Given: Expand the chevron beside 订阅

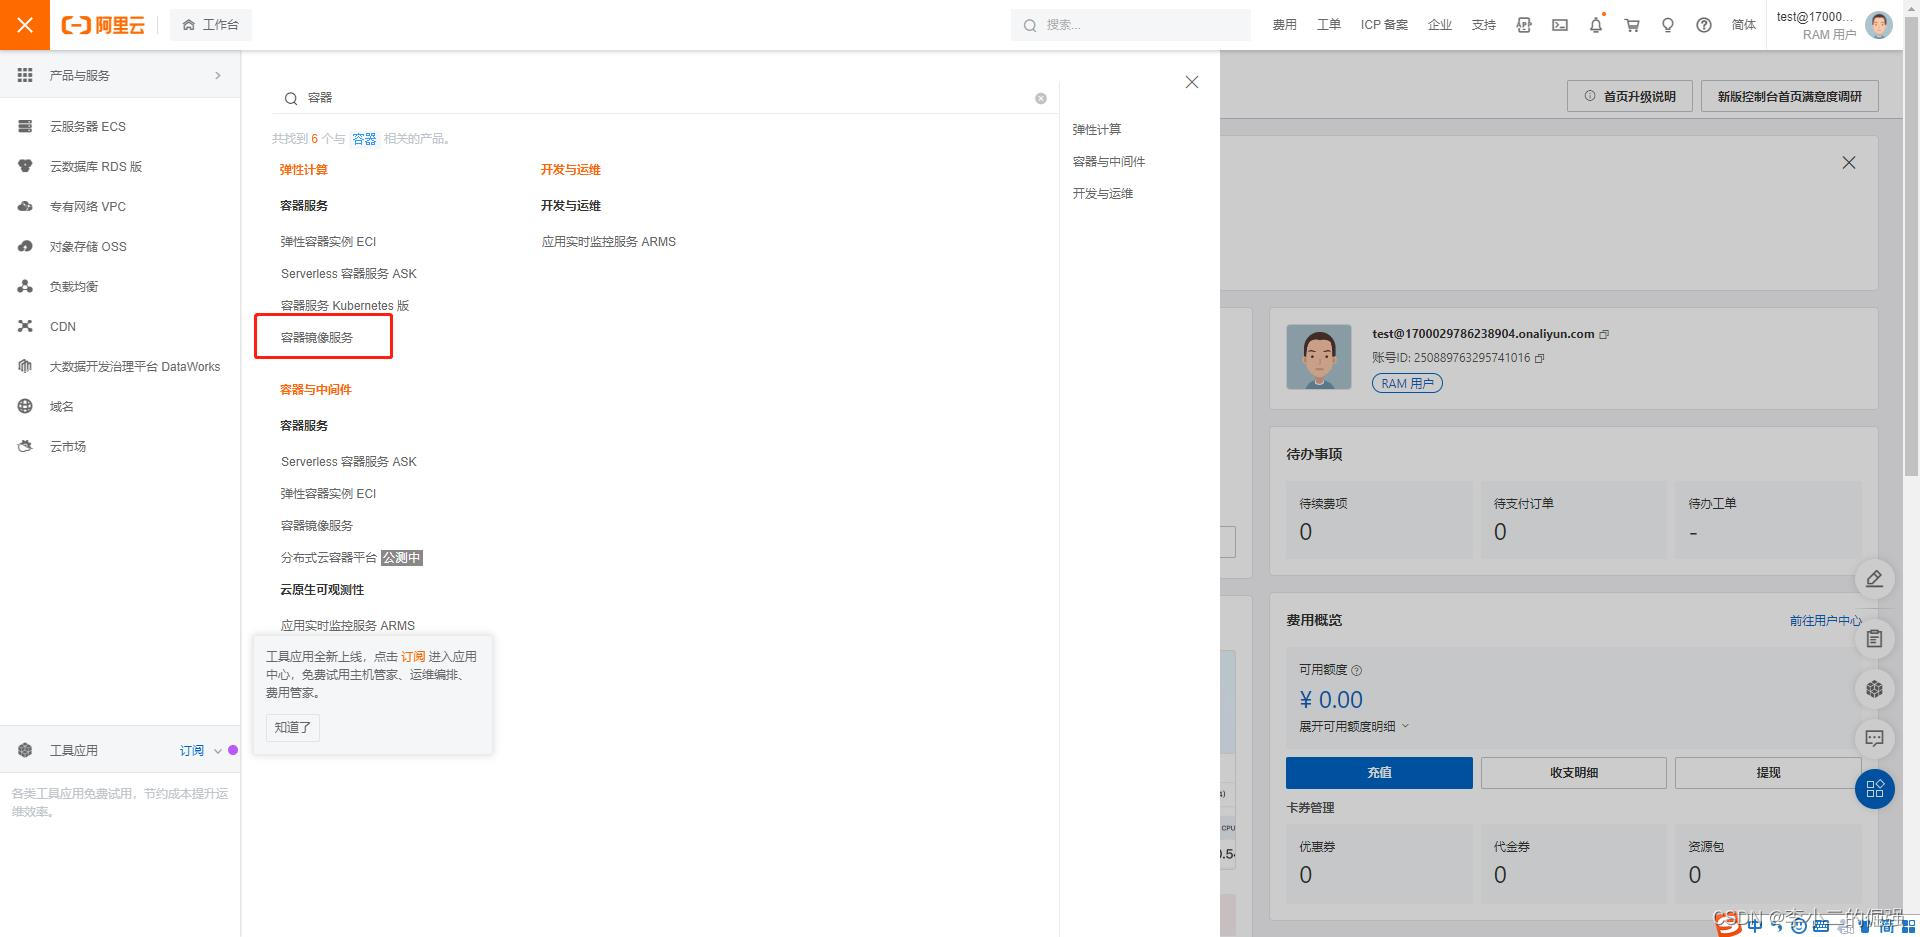Looking at the screenshot, I should coord(217,751).
